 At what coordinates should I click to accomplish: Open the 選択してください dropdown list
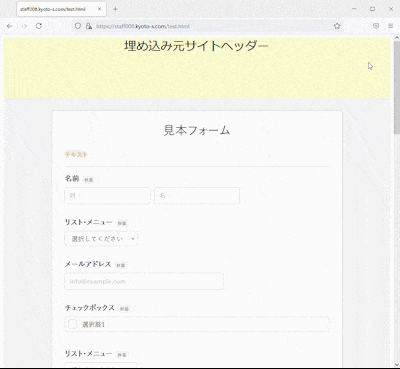point(101,239)
